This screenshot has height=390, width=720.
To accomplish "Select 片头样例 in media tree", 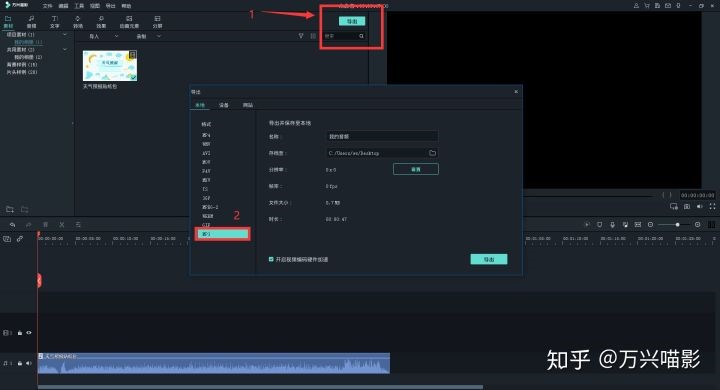I will (x=22, y=72).
